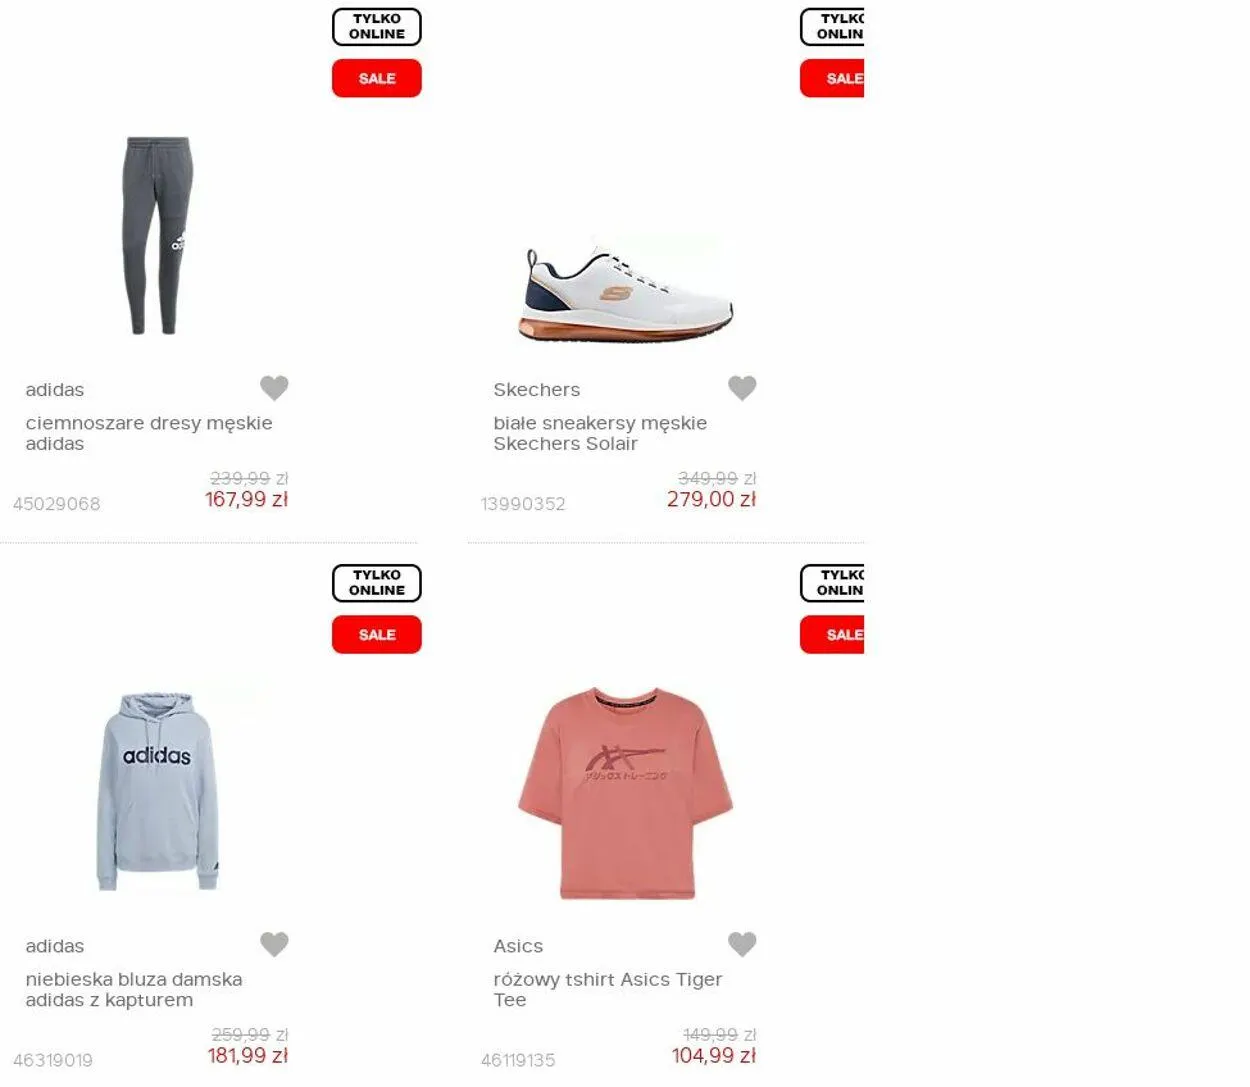Open the pink Asics t-shirt image
Viewport: 1250px width, 1087px height.
coord(626,792)
